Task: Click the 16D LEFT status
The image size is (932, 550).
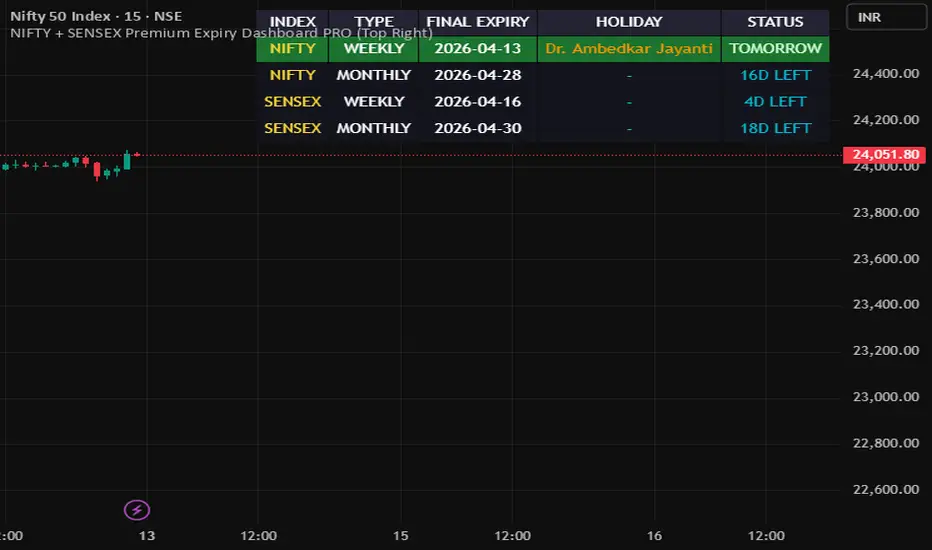Action: [775, 75]
